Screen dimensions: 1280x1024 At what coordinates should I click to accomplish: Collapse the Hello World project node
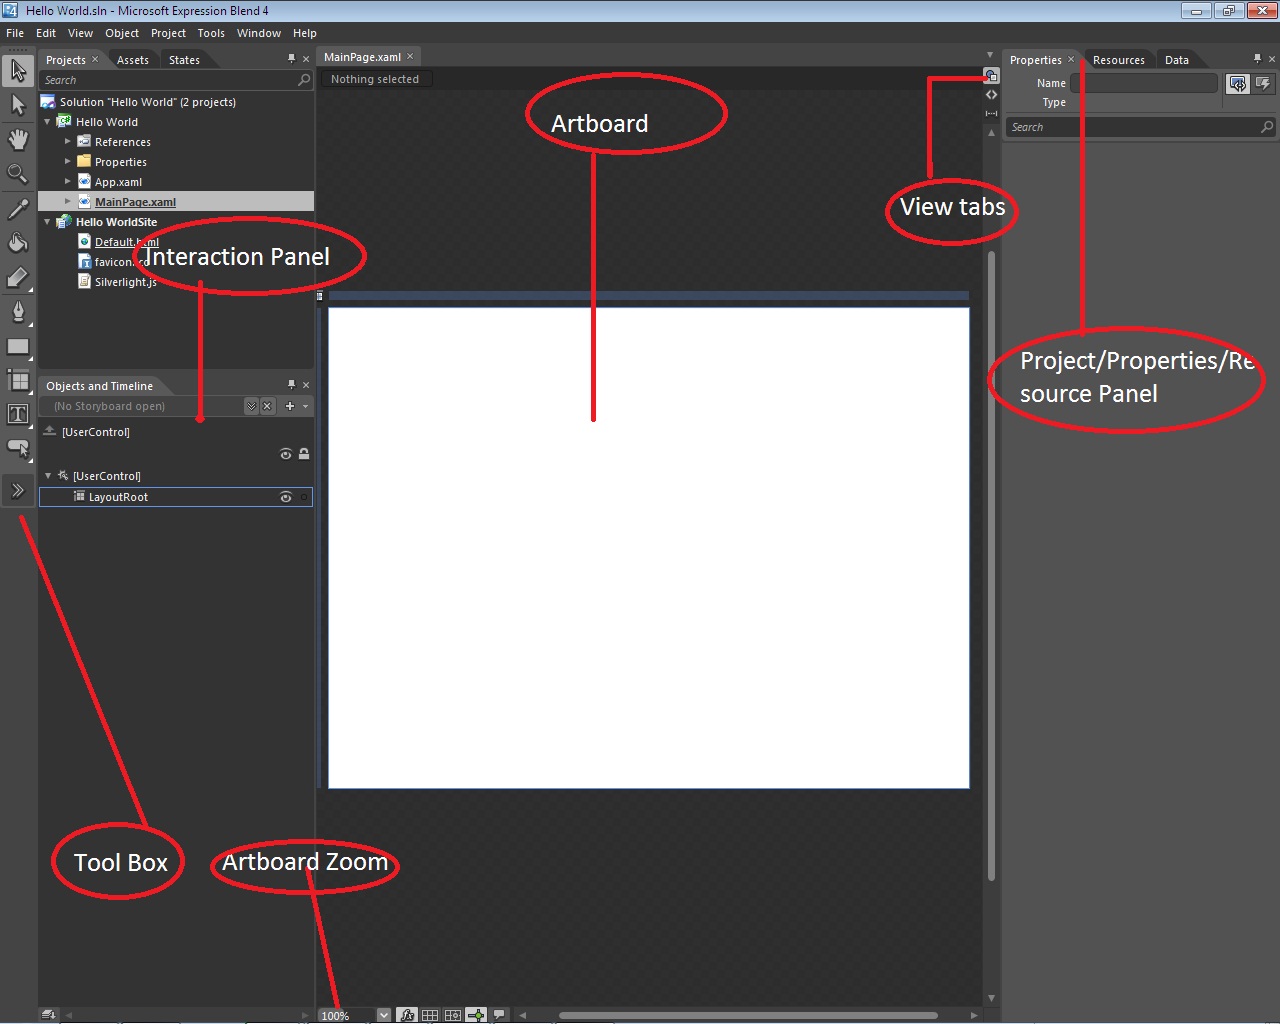46,121
